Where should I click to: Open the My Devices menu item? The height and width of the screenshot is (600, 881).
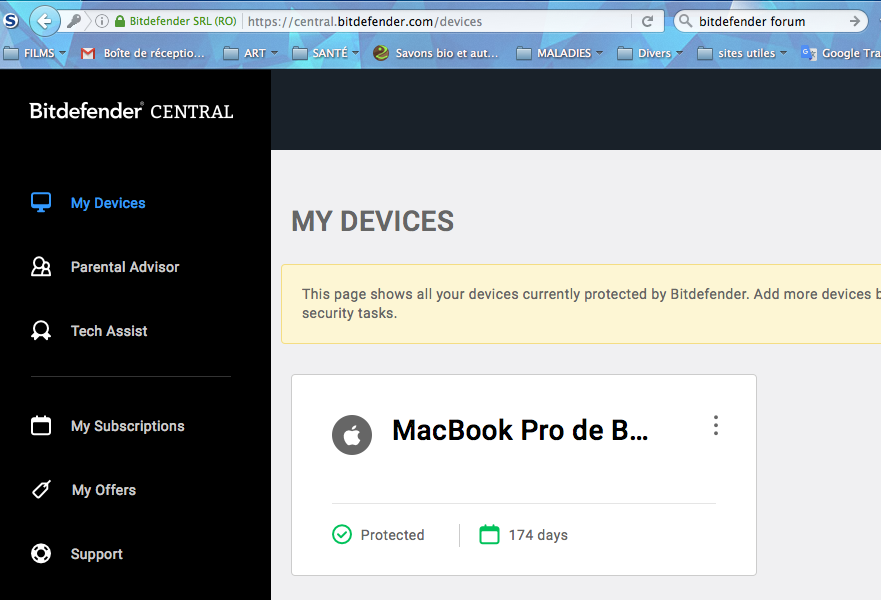tap(108, 203)
